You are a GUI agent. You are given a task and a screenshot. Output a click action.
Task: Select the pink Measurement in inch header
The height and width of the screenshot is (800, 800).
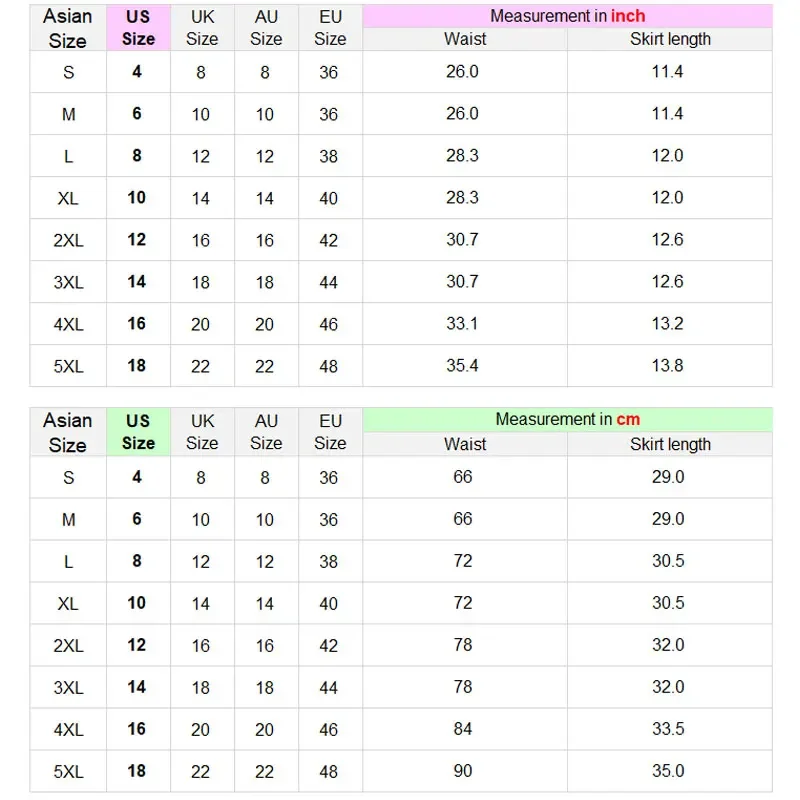point(567,16)
